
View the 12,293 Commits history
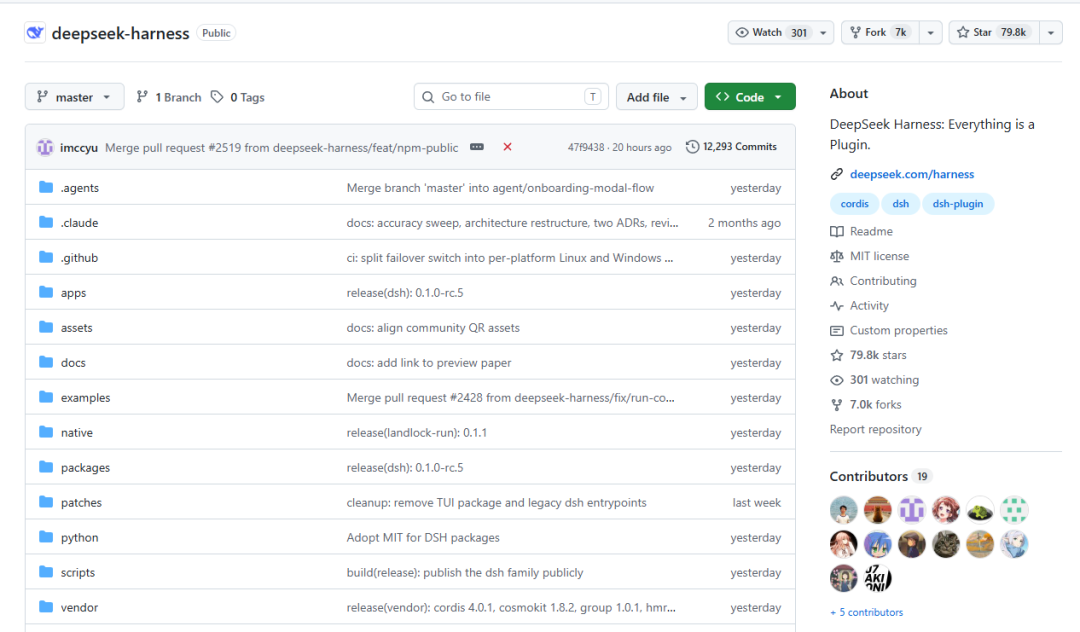click(x=731, y=147)
